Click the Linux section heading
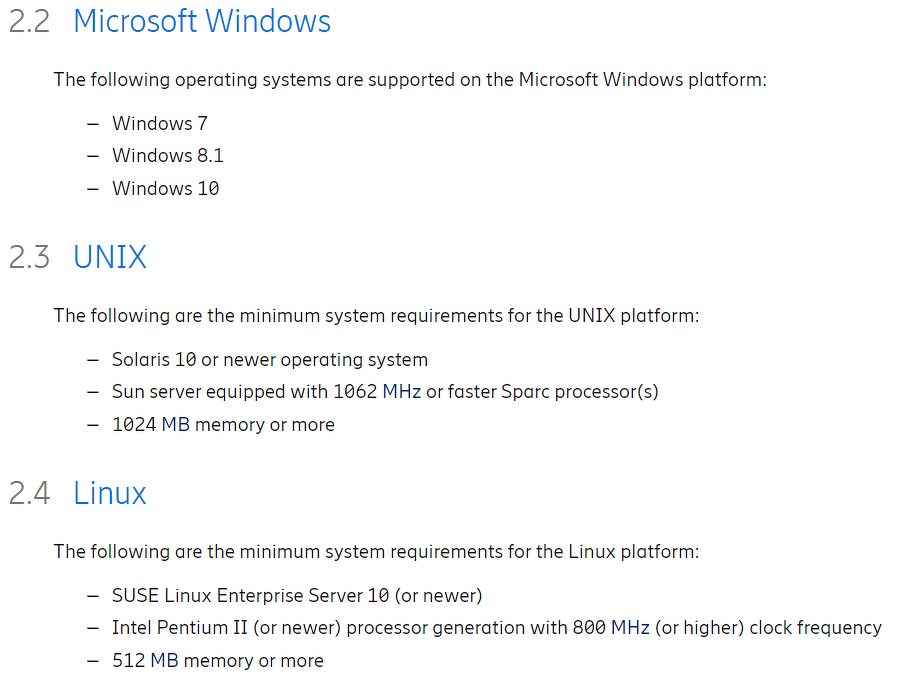 [x=110, y=493]
